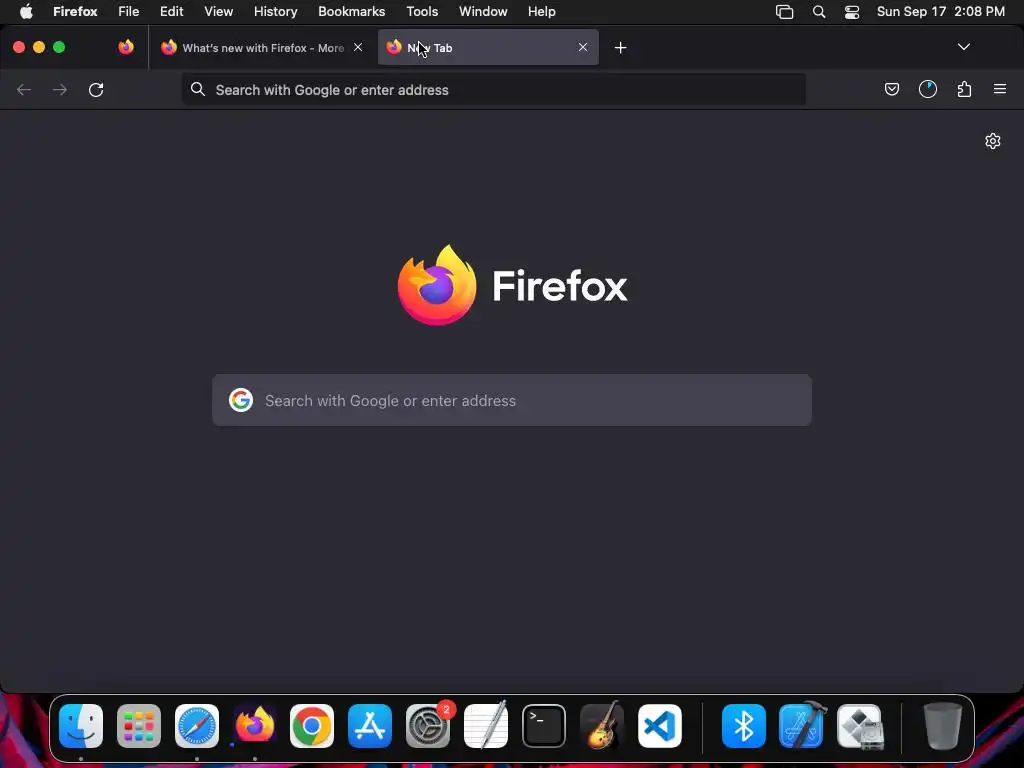Open the Help menu
Image resolution: width=1024 pixels, height=768 pixels.
click(541, 12)
